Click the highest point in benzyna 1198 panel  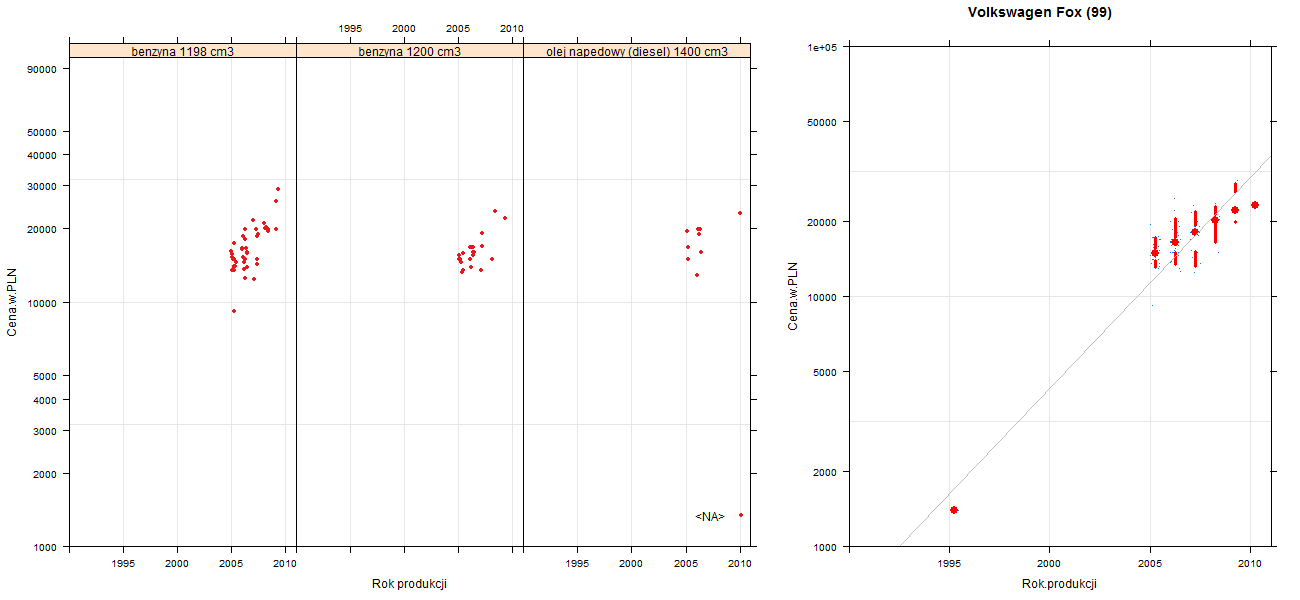278,189
